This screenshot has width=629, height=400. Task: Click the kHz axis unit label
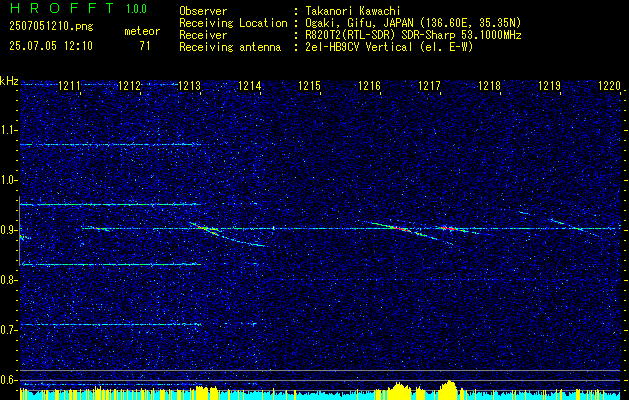click(x=9, y=81)
